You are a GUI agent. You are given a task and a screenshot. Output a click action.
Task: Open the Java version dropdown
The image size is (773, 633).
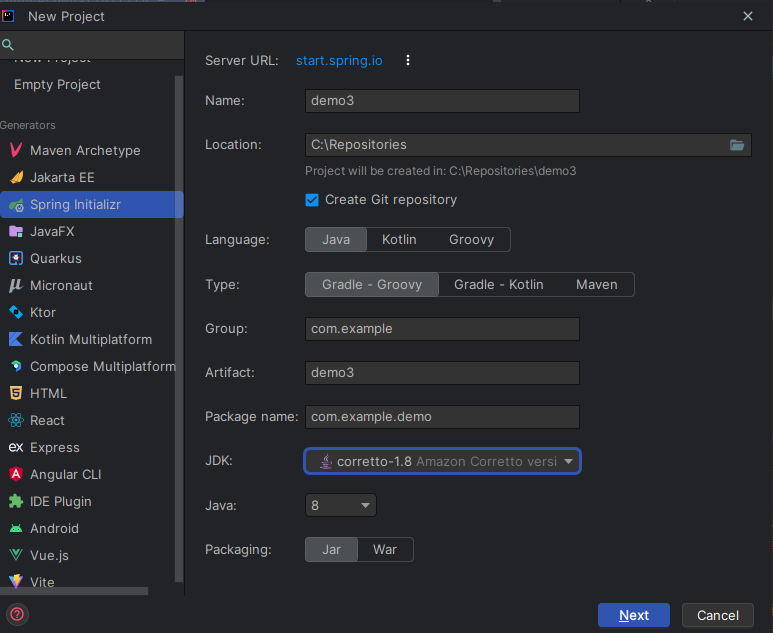tap(341, 505)
